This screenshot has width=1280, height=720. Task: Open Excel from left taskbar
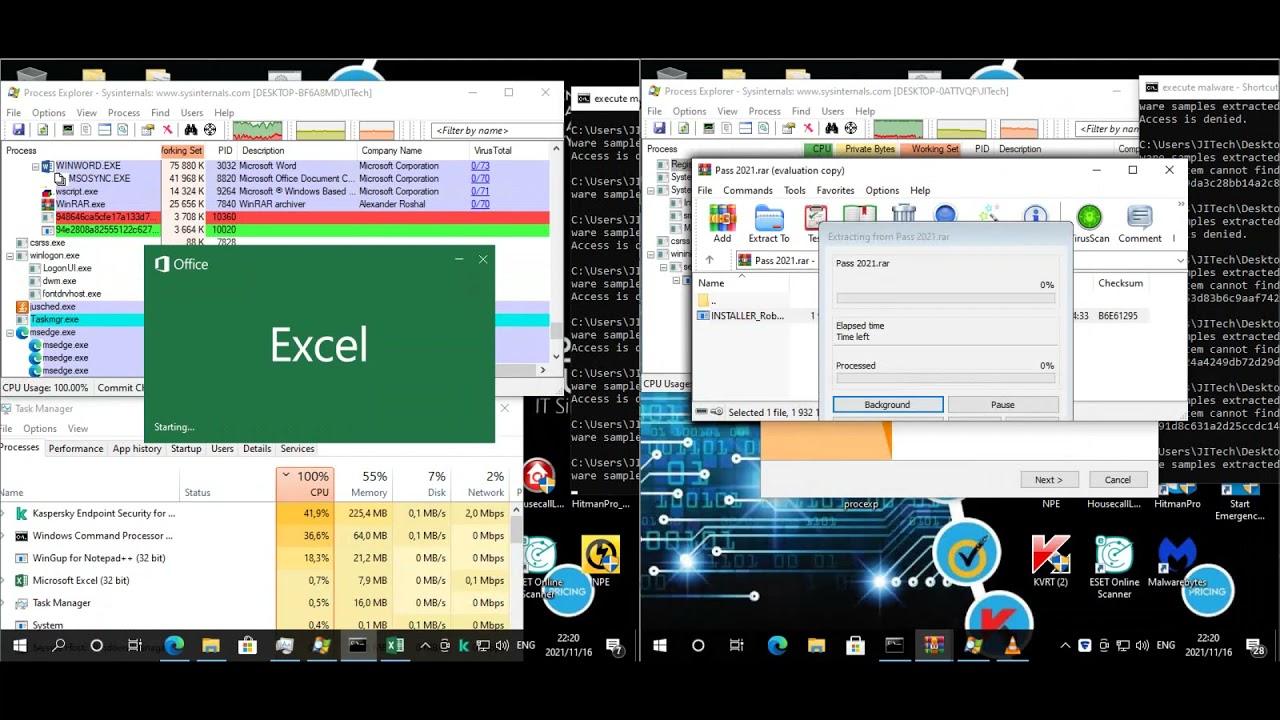[395, 646]
